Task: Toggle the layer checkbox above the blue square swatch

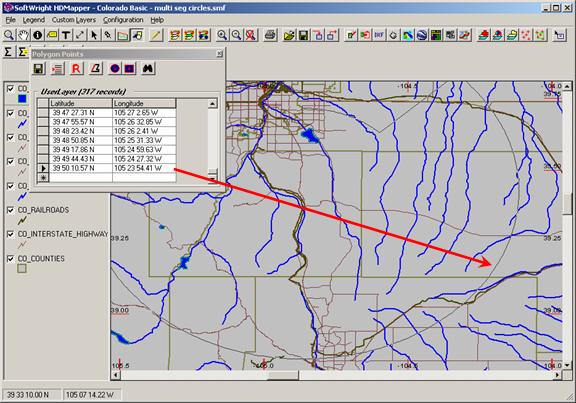Action: pyautogui.click(x=11, y=89)
